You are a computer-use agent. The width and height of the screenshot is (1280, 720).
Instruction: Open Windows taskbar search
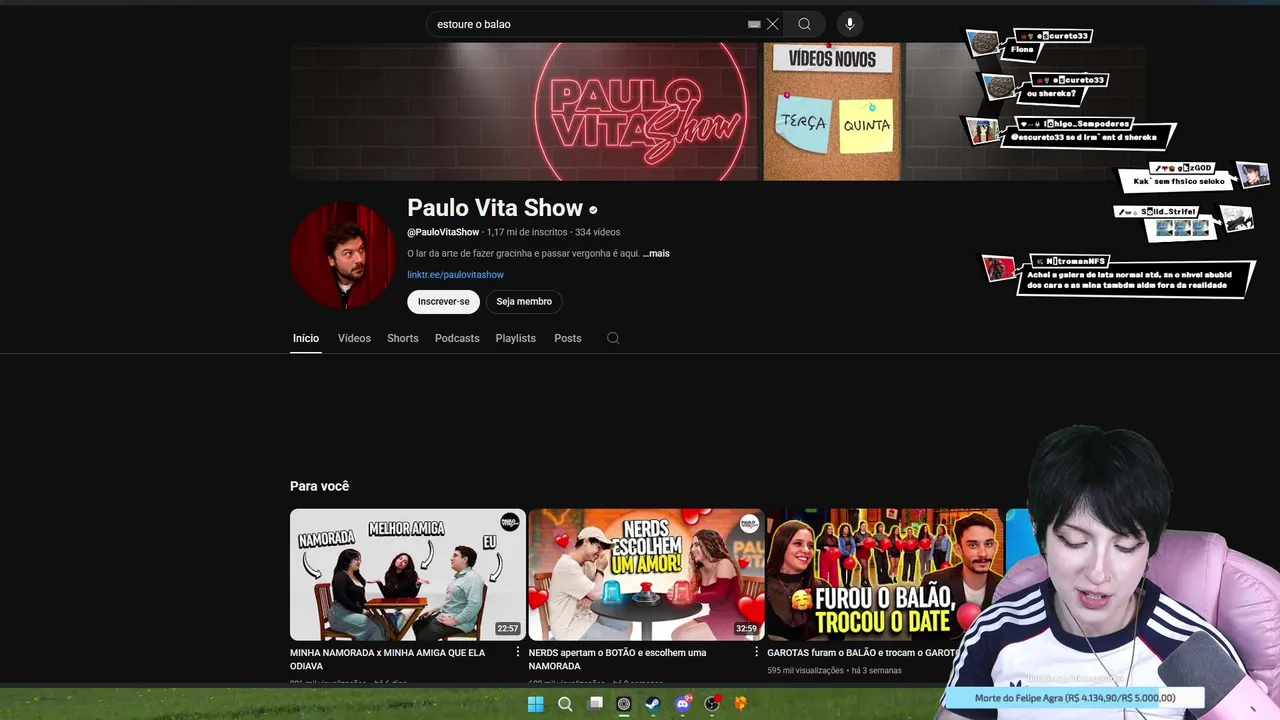point(565,704)
